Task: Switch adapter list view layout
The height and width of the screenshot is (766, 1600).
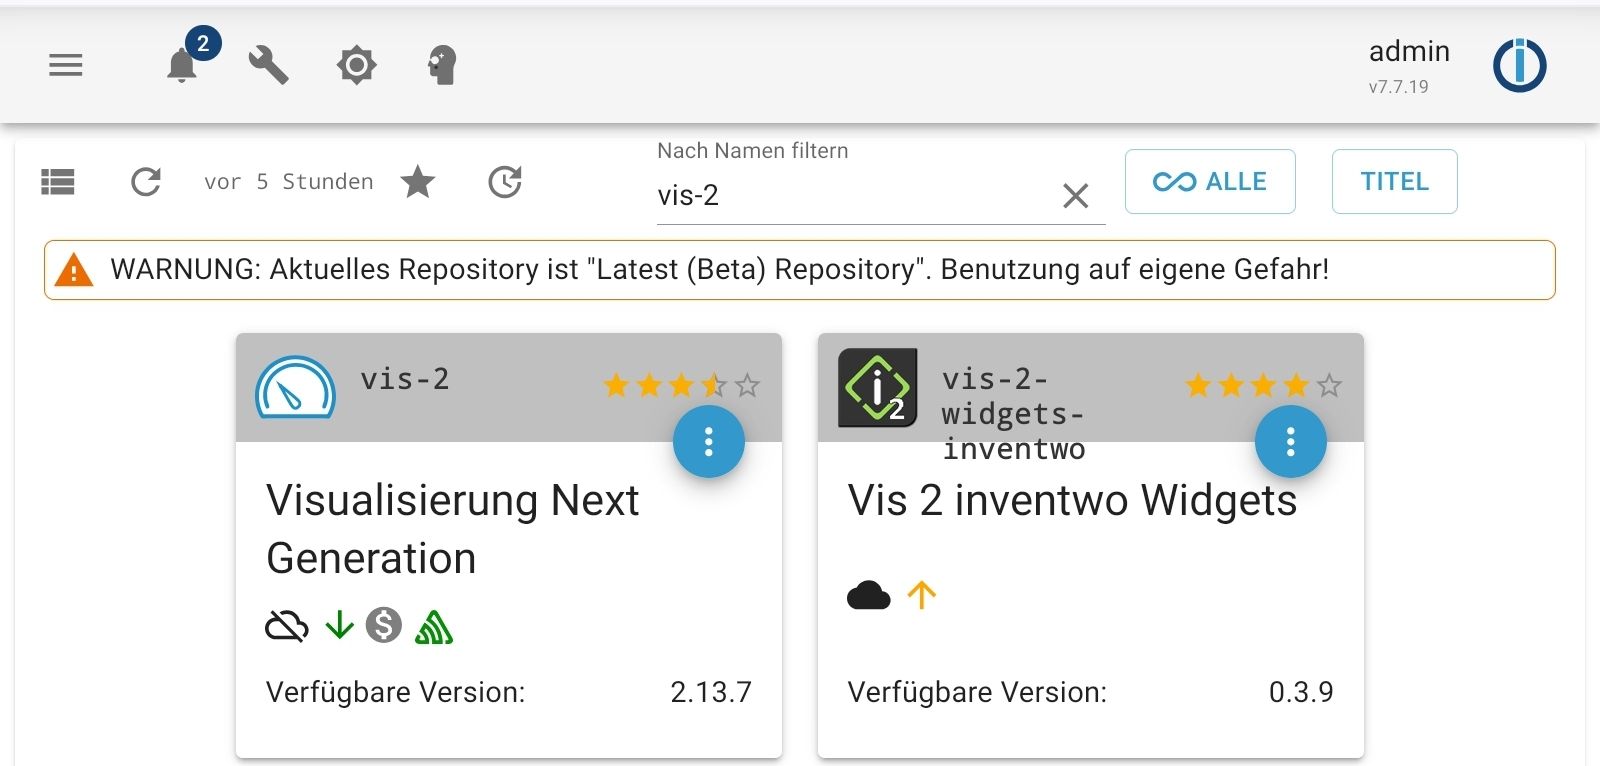Action: (x=58, y=182)
